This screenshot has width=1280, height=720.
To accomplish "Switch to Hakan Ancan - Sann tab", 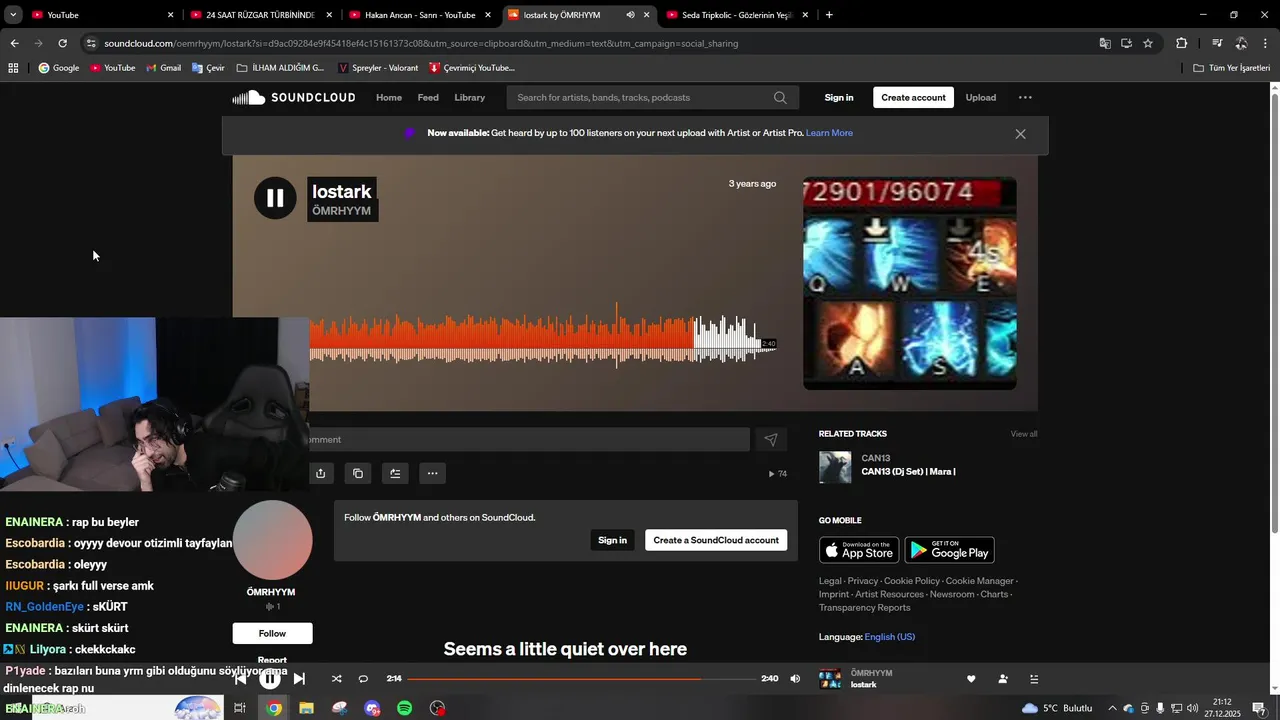I will (x=419, y=15).
